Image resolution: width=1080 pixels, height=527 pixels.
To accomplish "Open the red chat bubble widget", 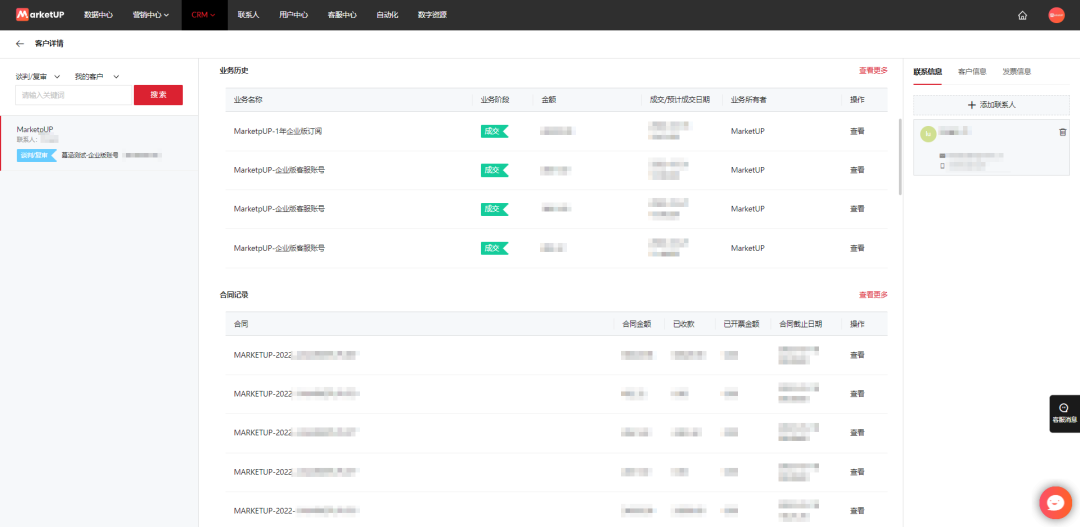I will (1055, 502).
